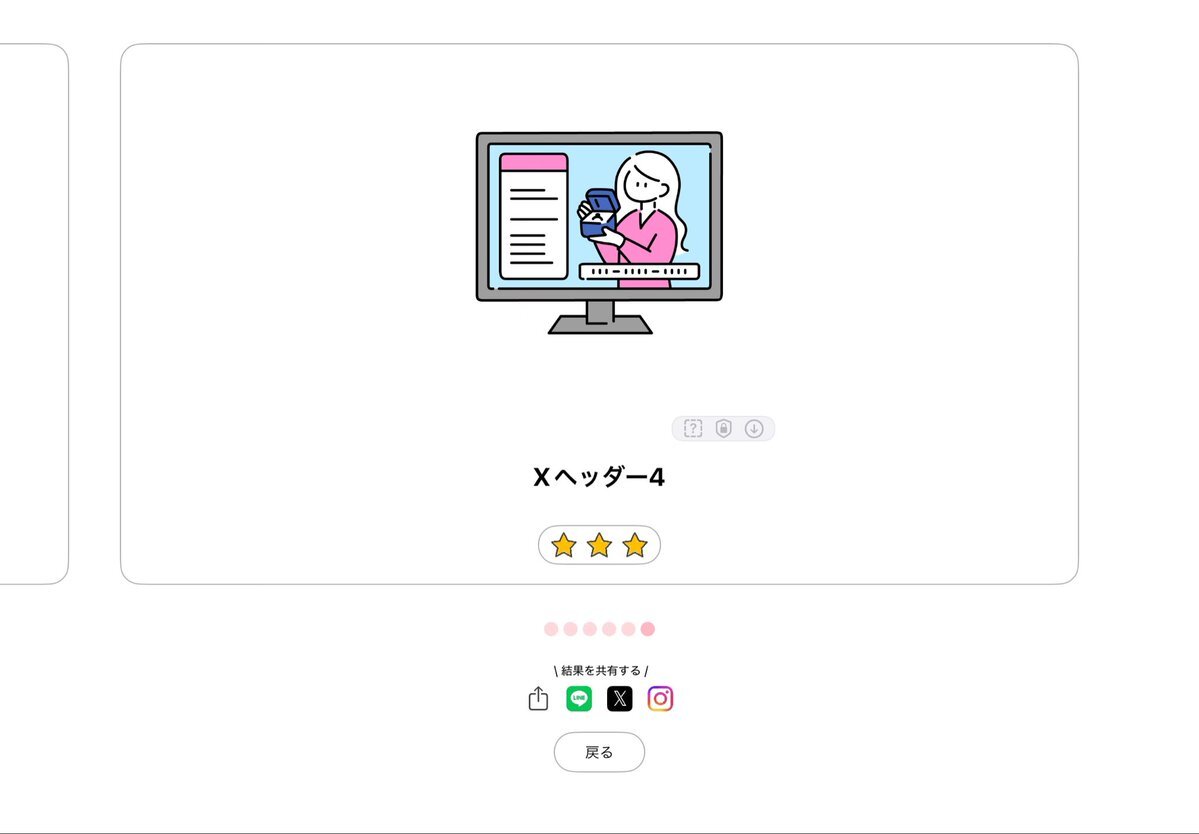Share the result via LINE
This screenshot has width=1199, height=834.
tap(579, 699)
